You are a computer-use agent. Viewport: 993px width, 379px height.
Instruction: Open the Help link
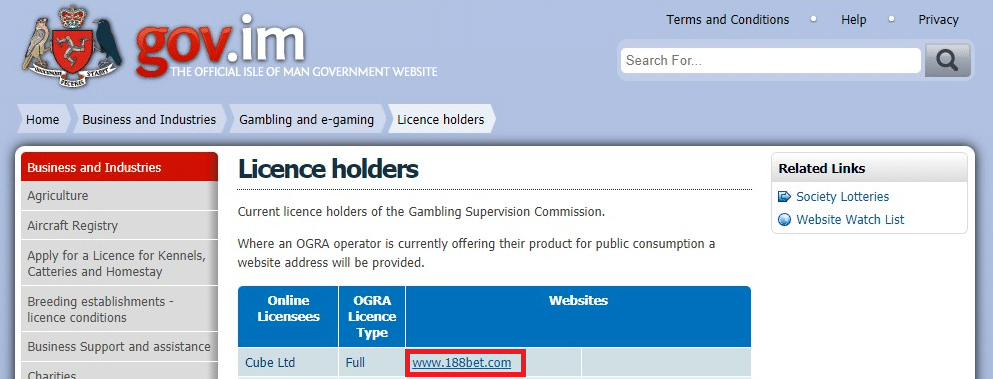pos(853,20)
